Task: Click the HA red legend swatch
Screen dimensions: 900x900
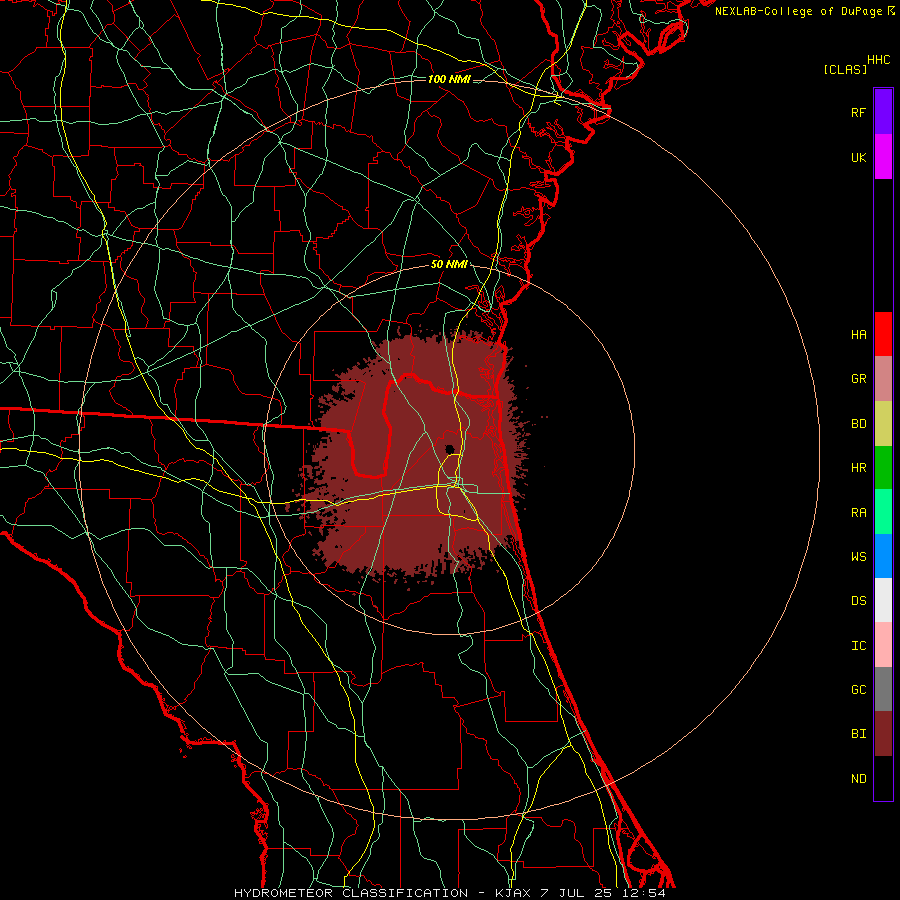Action: click(883, 334)
